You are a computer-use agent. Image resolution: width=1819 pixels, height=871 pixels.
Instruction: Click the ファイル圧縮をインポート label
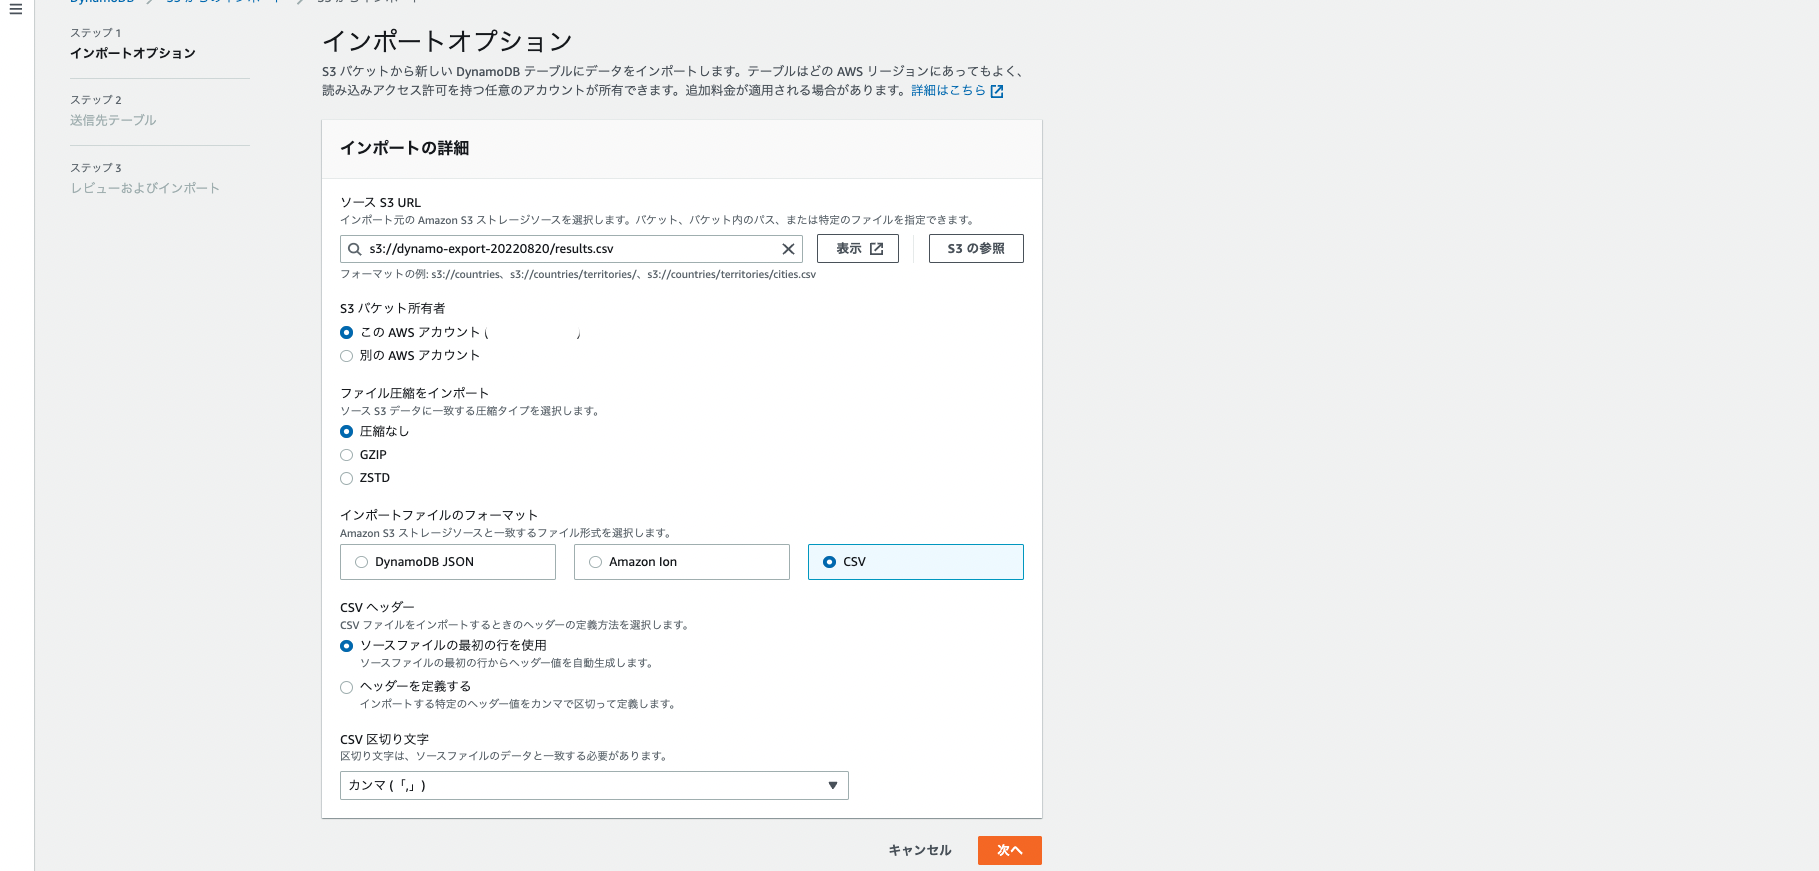[414, 393]
